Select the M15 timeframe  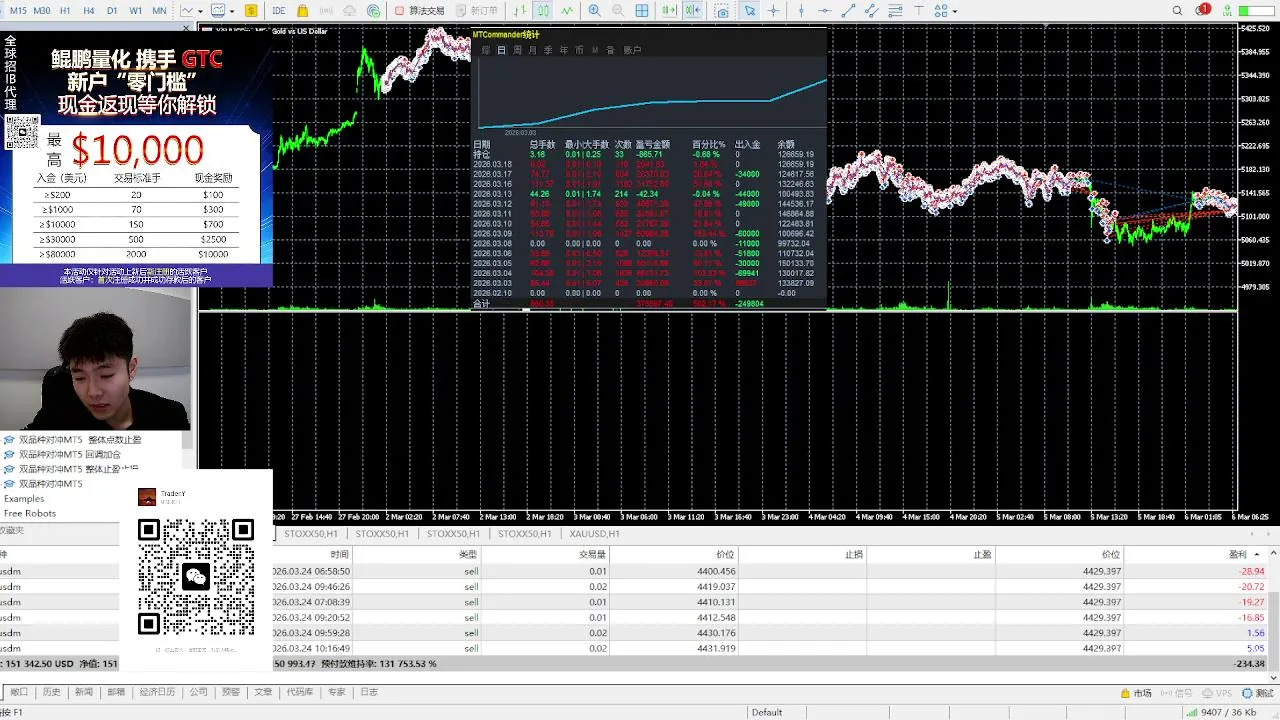click(x=18, y=10)
